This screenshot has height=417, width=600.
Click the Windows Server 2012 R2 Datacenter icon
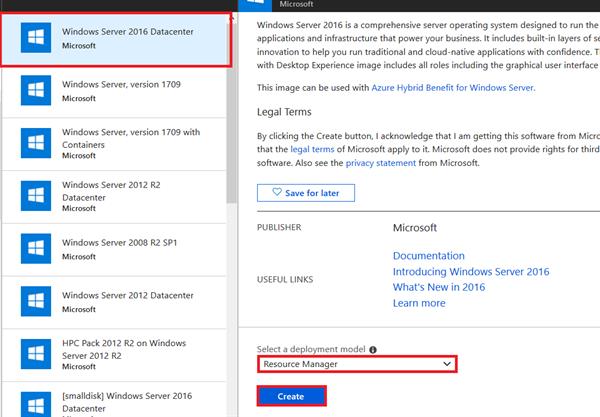(x=36, y=196)
